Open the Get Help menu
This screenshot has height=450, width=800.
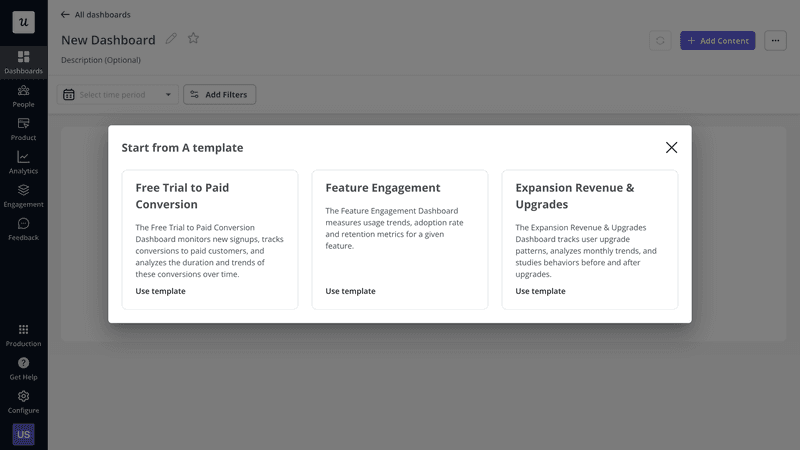click(23, 368)
